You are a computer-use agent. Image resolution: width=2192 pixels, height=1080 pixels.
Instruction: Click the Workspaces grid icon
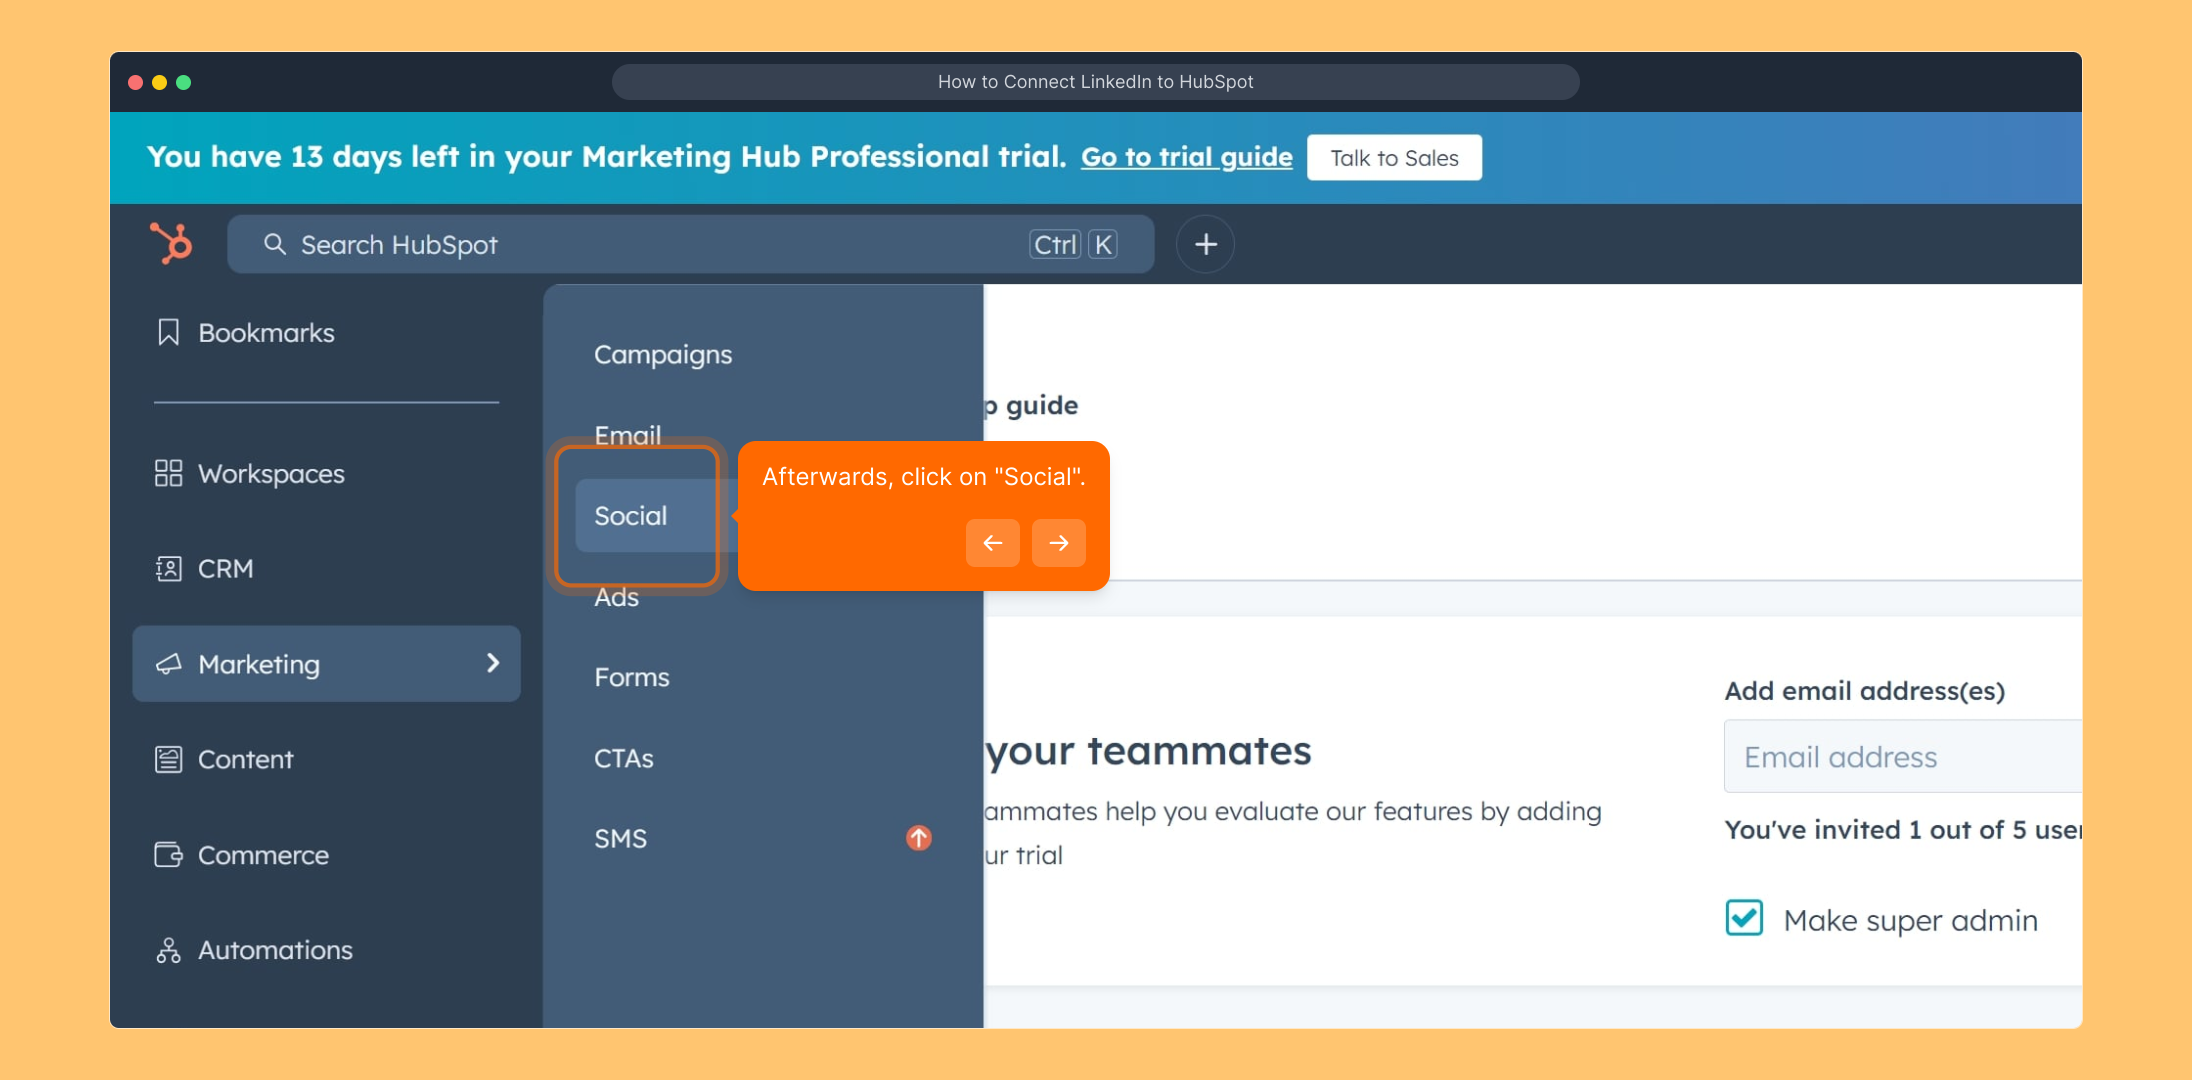point(168,473)
